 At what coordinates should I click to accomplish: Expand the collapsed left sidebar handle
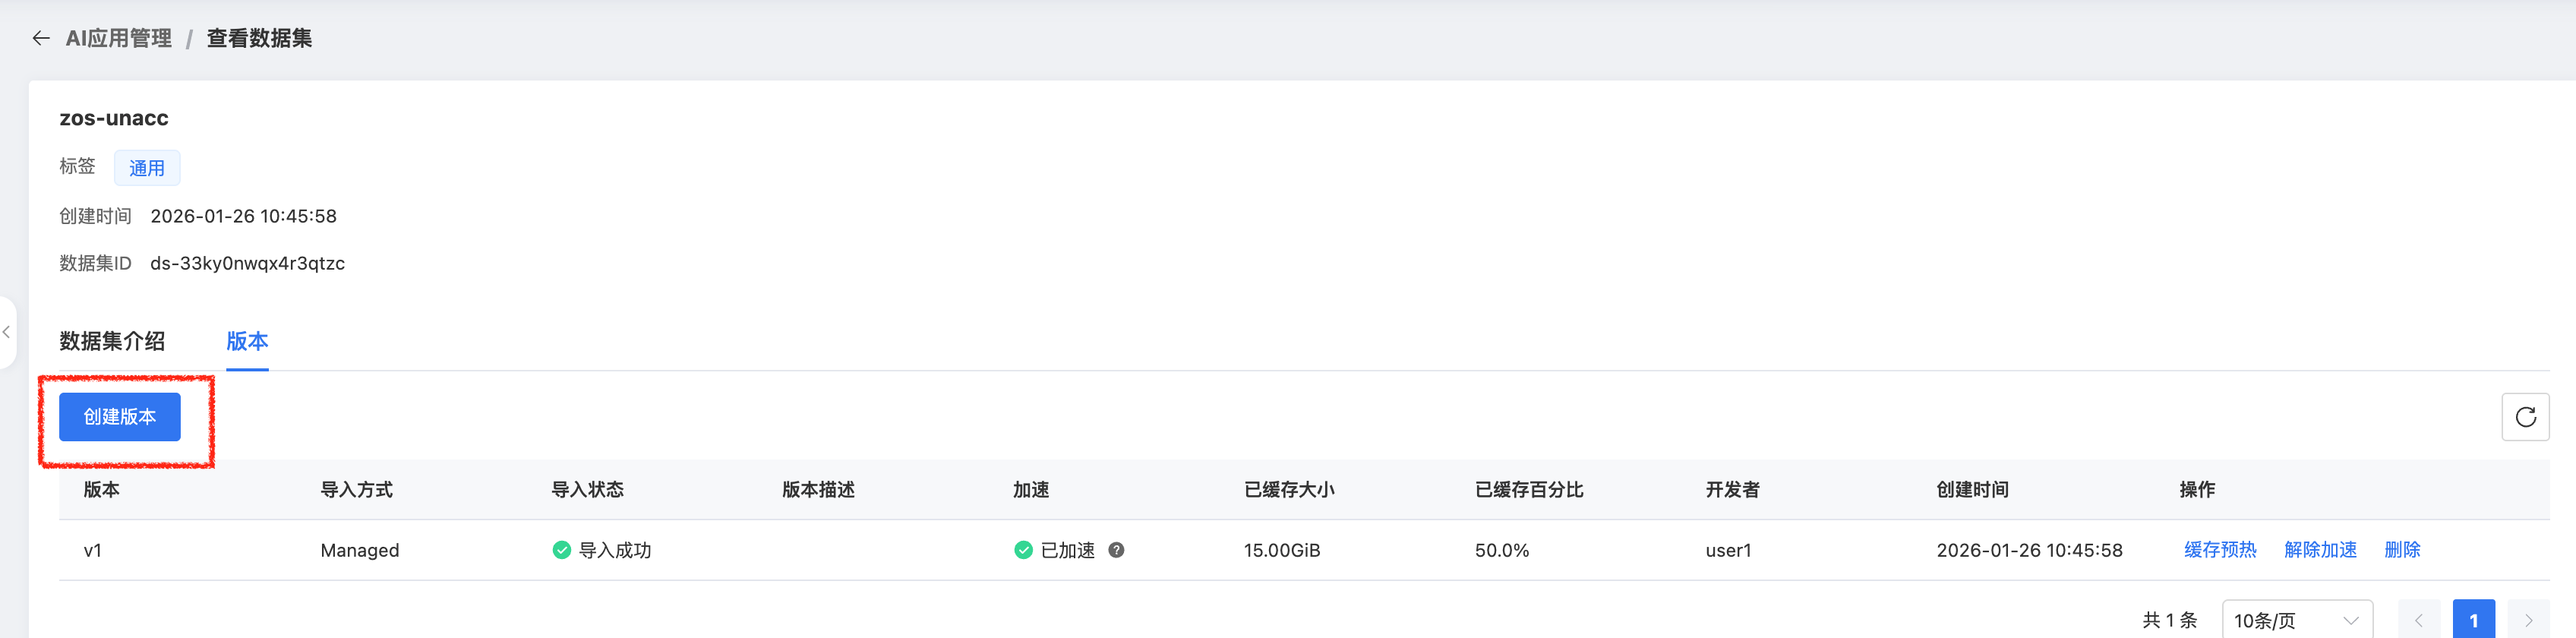[x=7, y=332]
